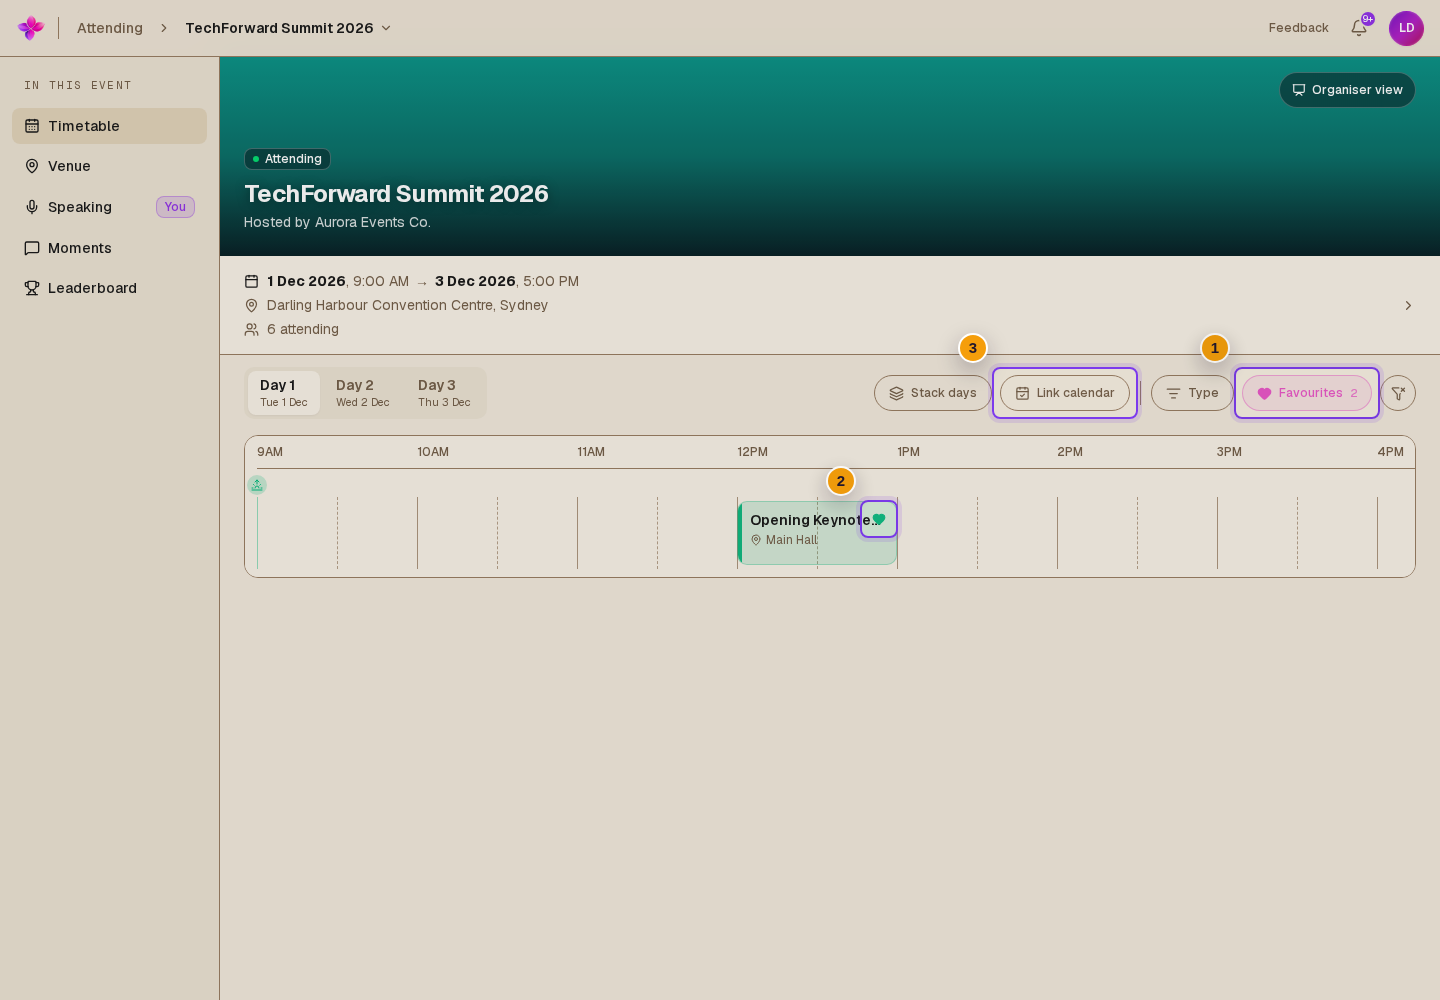Switch to Organiser view

[1347, 90]
